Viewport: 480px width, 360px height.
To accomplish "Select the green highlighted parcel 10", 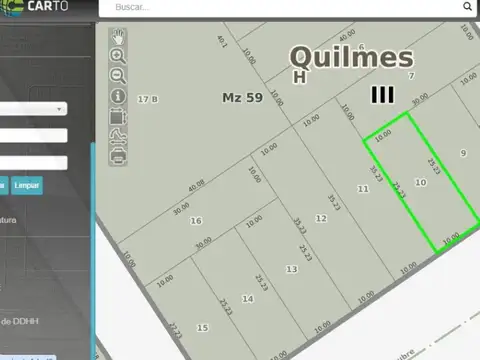I will coord(421,182).
